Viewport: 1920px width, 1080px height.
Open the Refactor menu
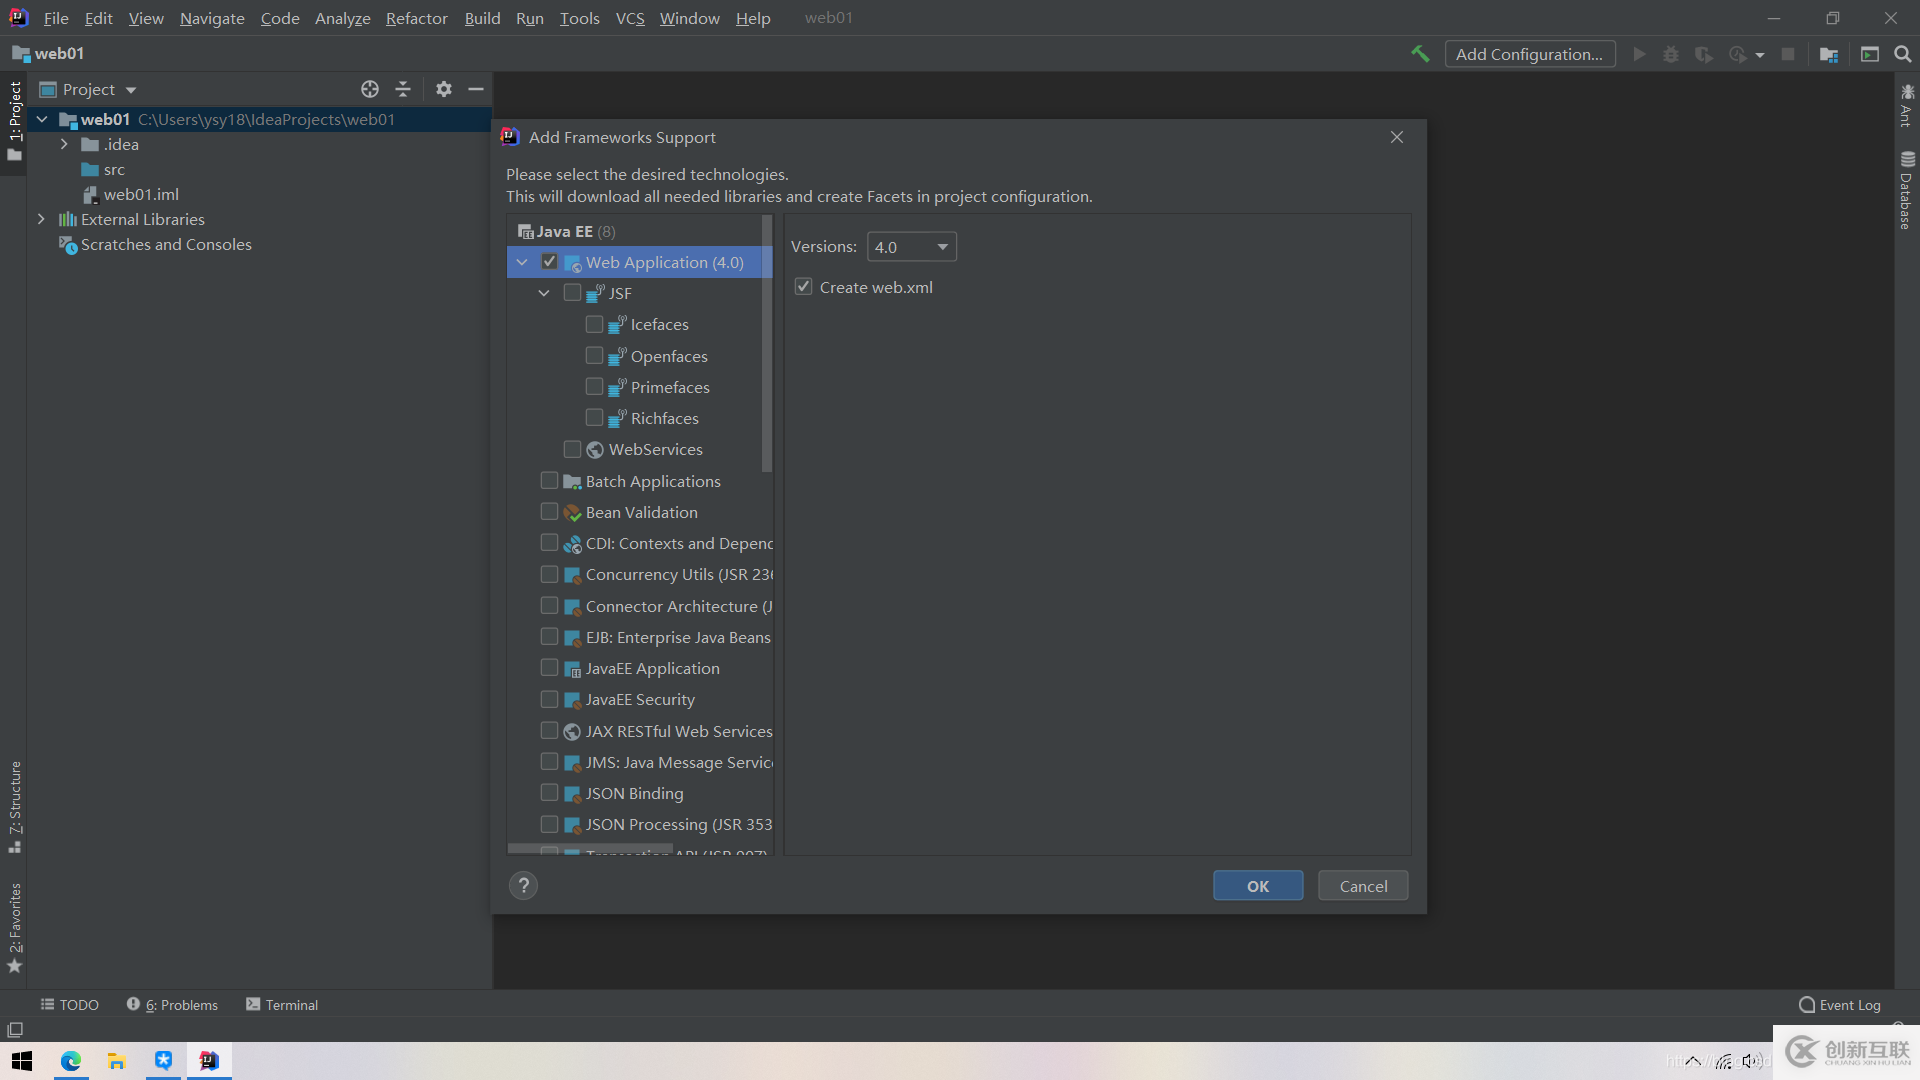416,18
